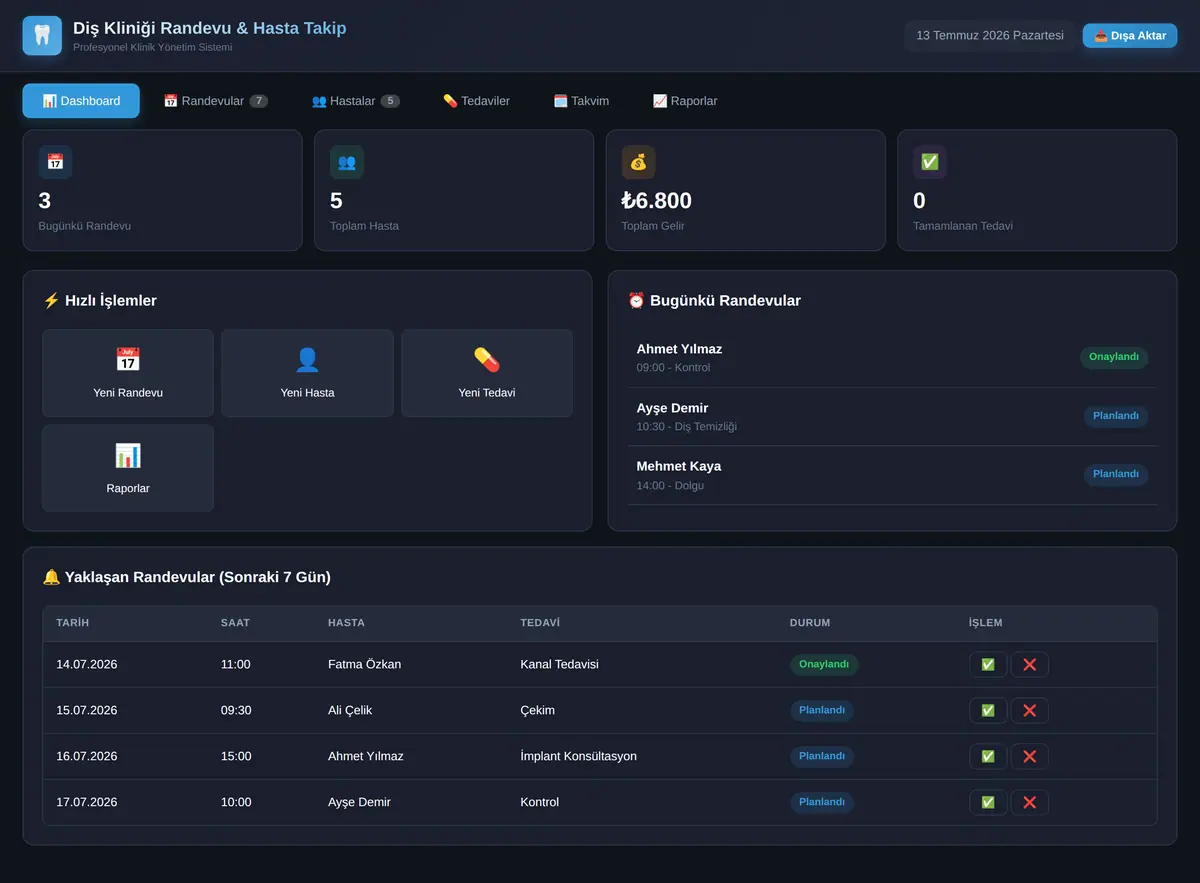Click the ₺6.800 total revenue value
This screenshot has height=883, width=1200.
tap(657, 201)
